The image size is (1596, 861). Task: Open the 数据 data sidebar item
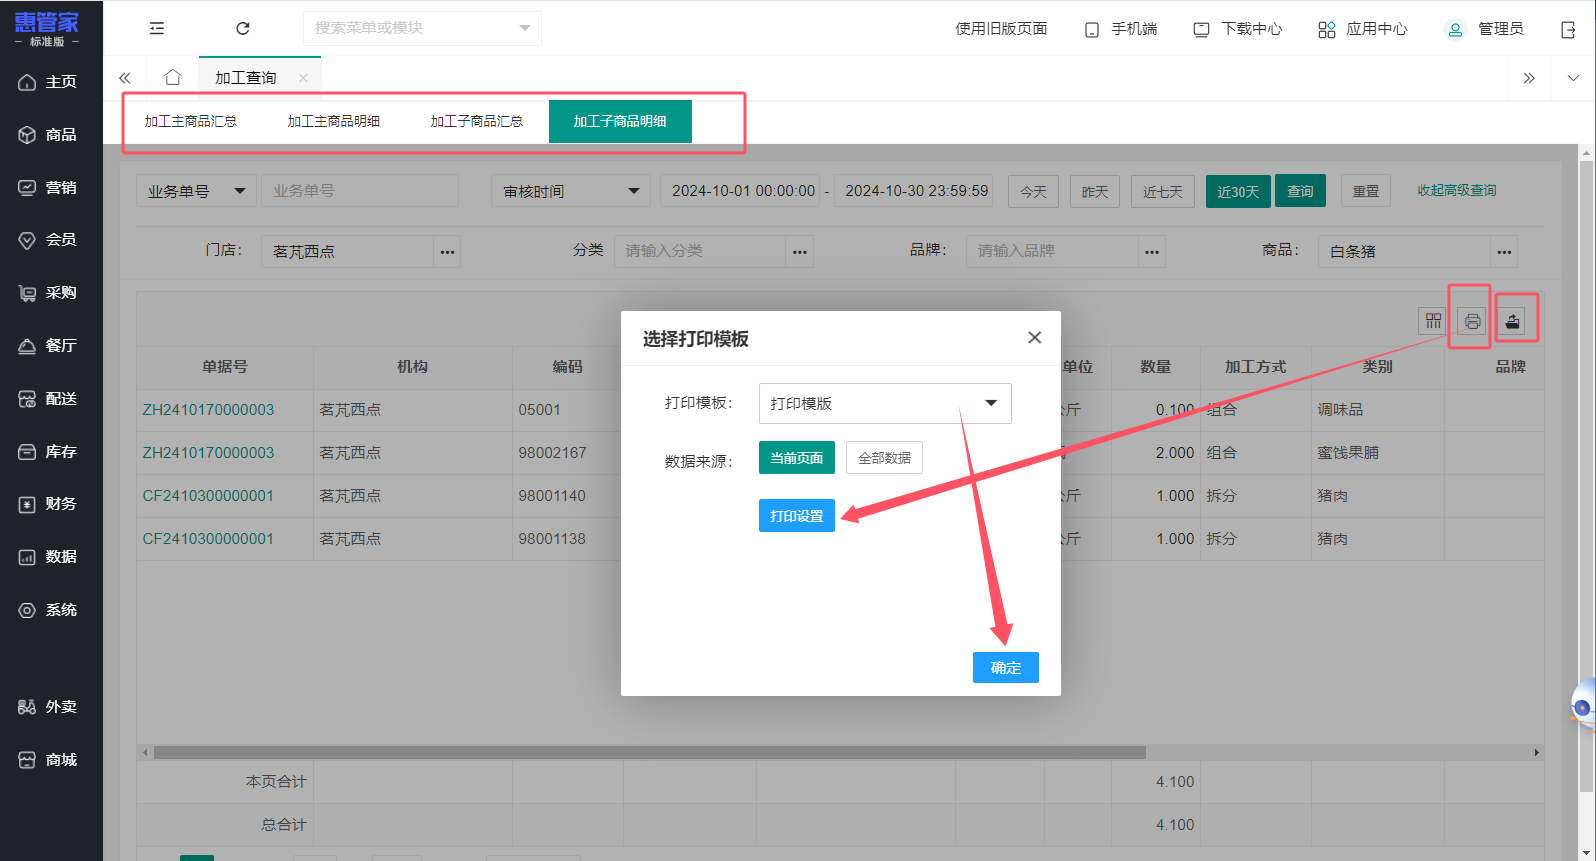click(x=48, y=557)
